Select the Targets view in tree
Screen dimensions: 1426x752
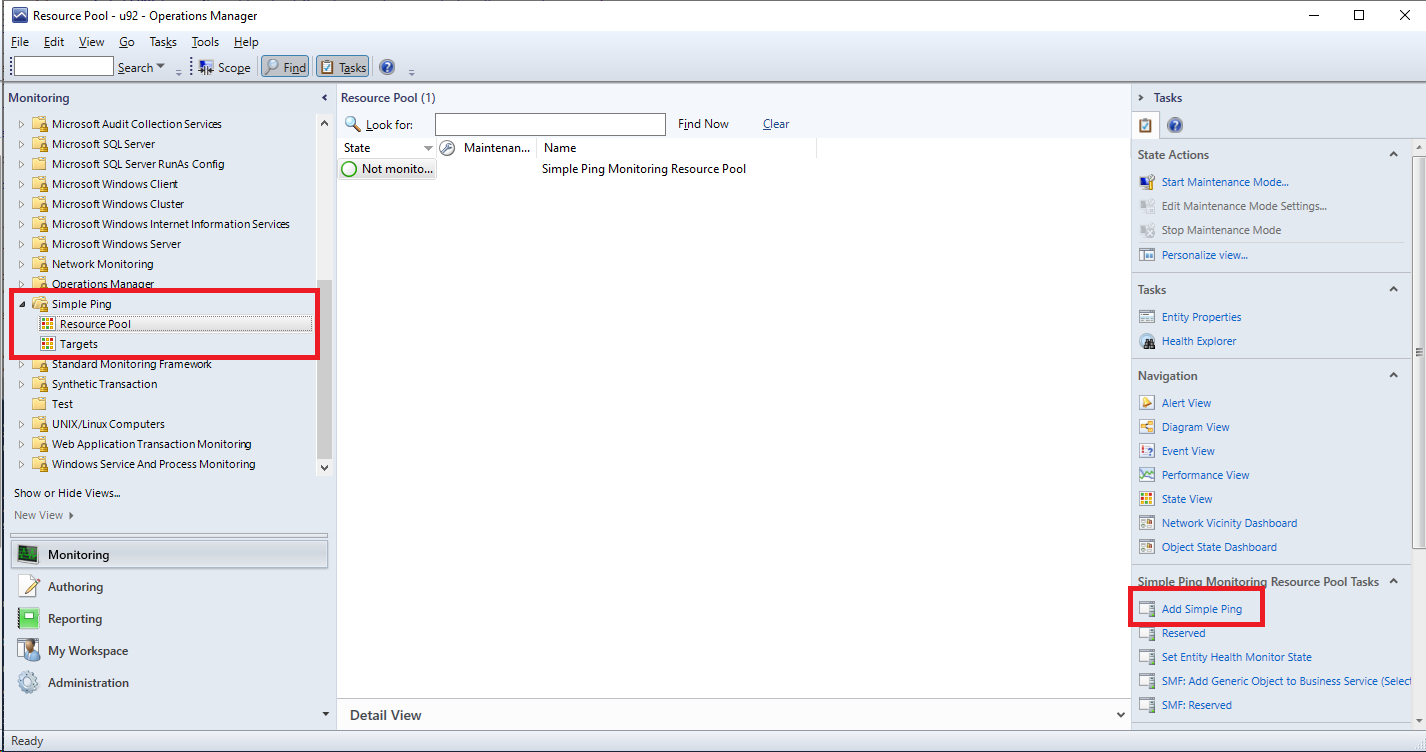pyautogui.click(x=78, y=344)
